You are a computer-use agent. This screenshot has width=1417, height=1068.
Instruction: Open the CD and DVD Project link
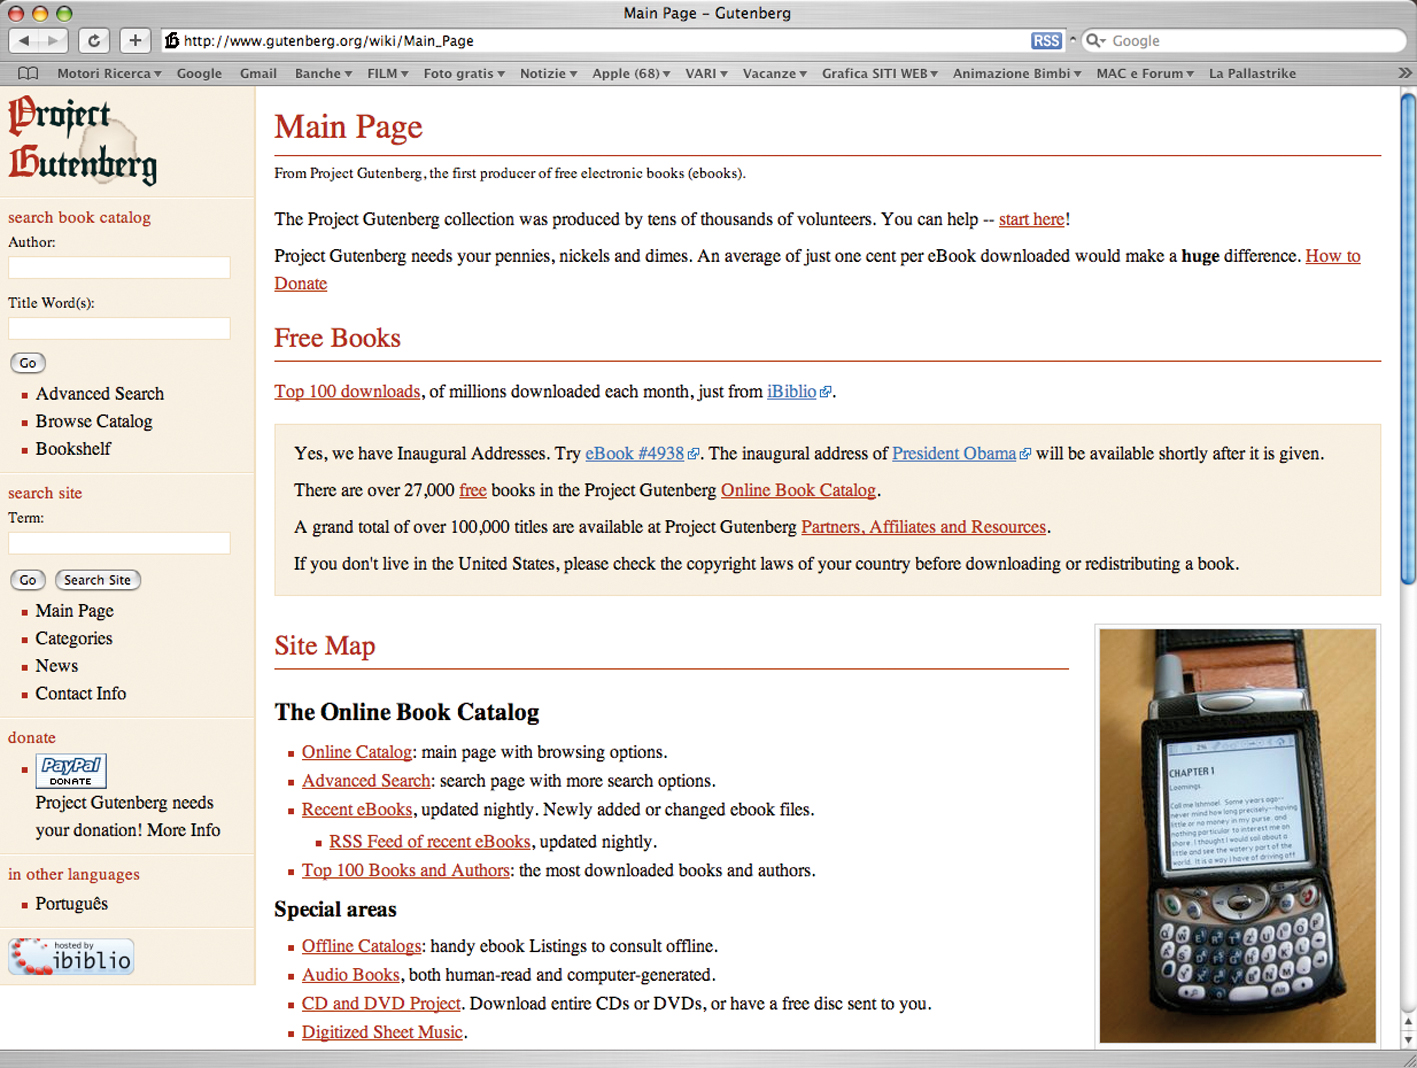pos(381,1003)
